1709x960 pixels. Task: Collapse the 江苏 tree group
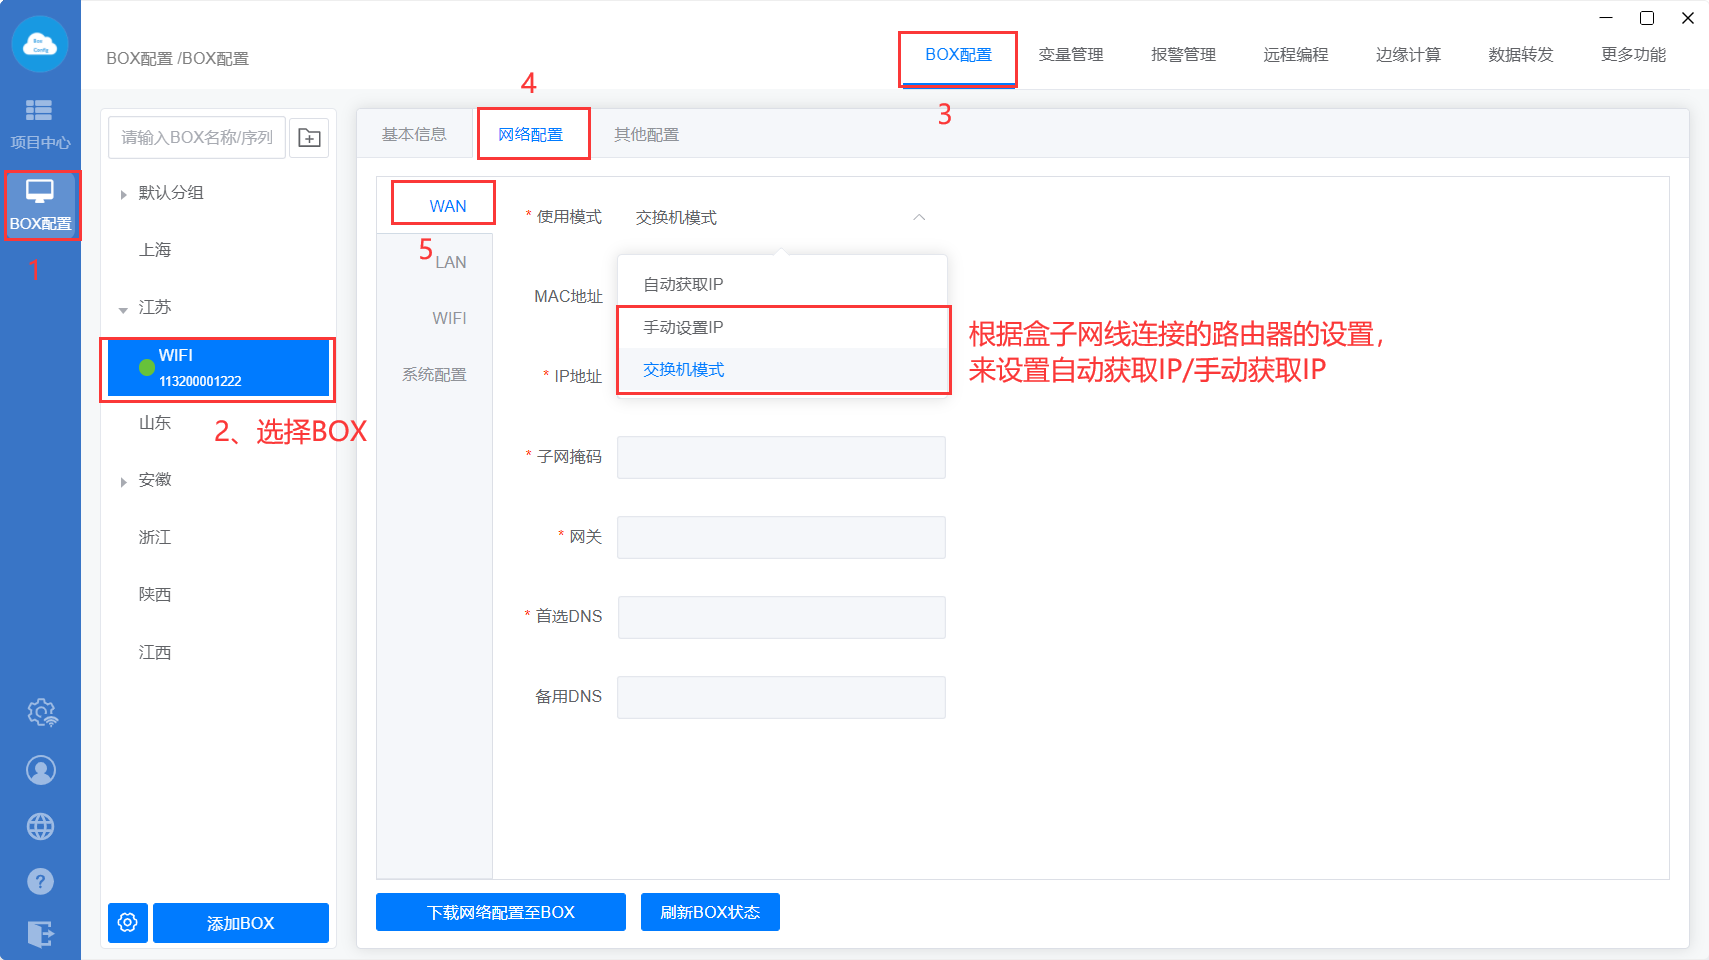(x=123, y=309)
